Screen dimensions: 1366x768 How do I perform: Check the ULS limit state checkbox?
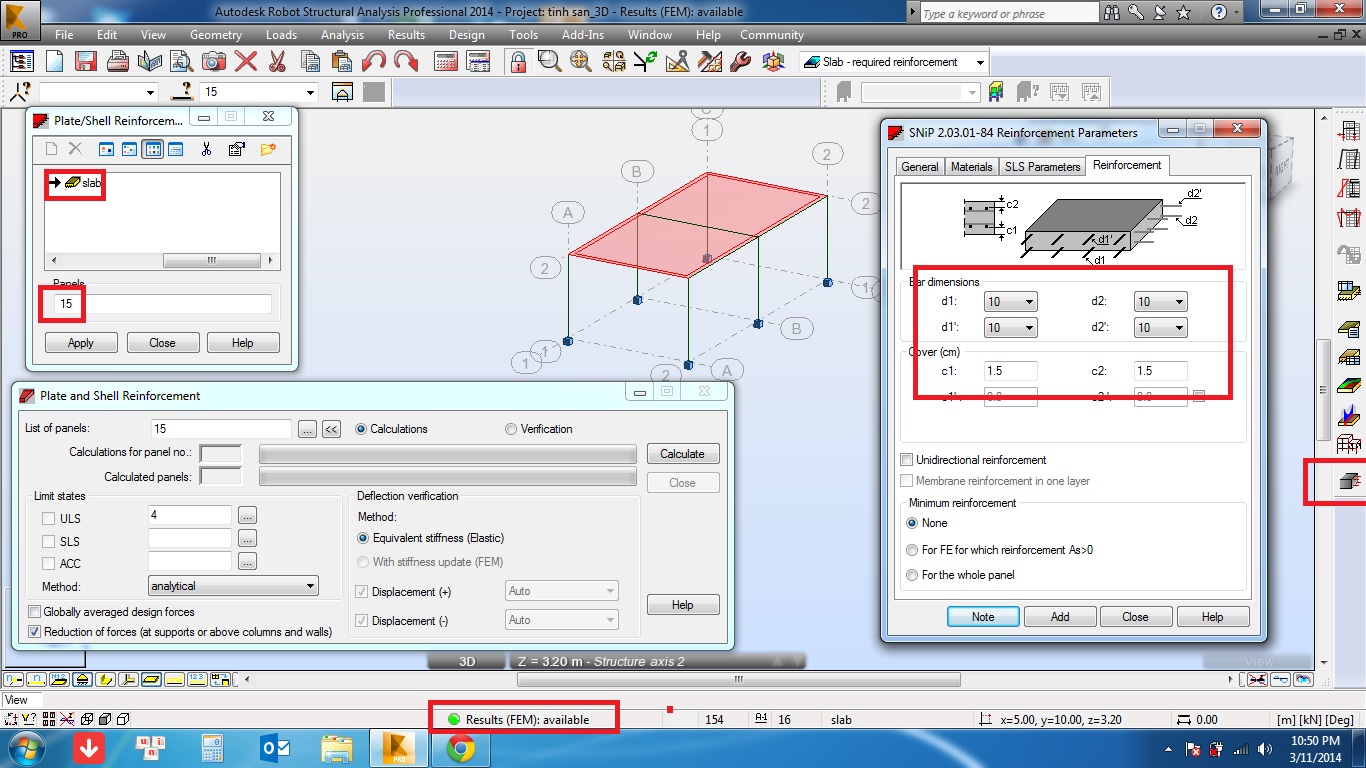click(x=48, y=518)
